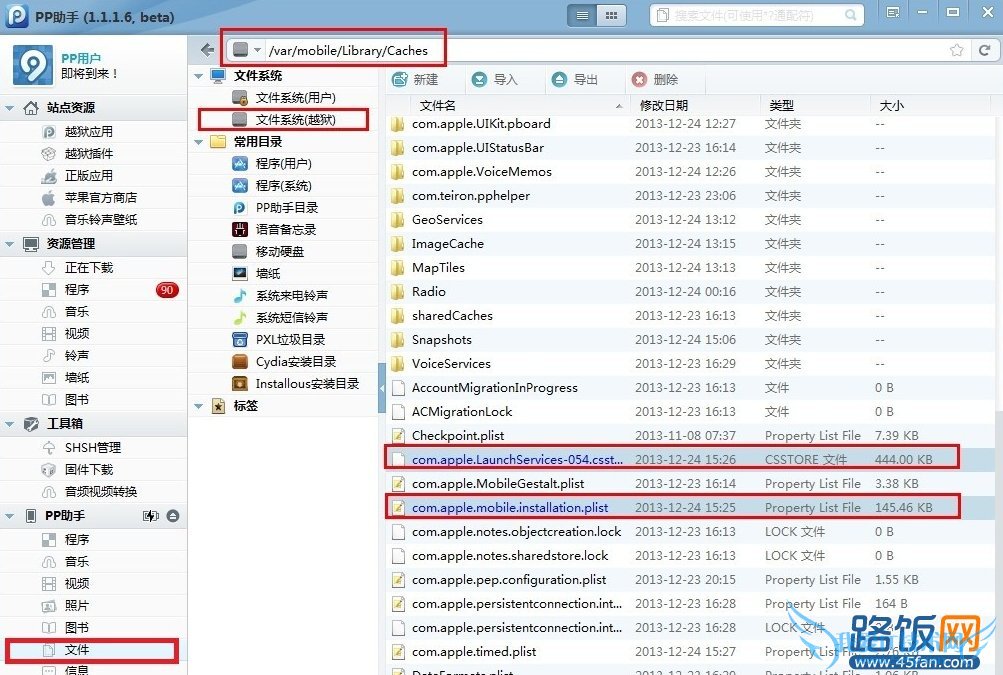1003x675 pixels.
Task: Click the 导出 export button
Action: [x=574, y=79]
